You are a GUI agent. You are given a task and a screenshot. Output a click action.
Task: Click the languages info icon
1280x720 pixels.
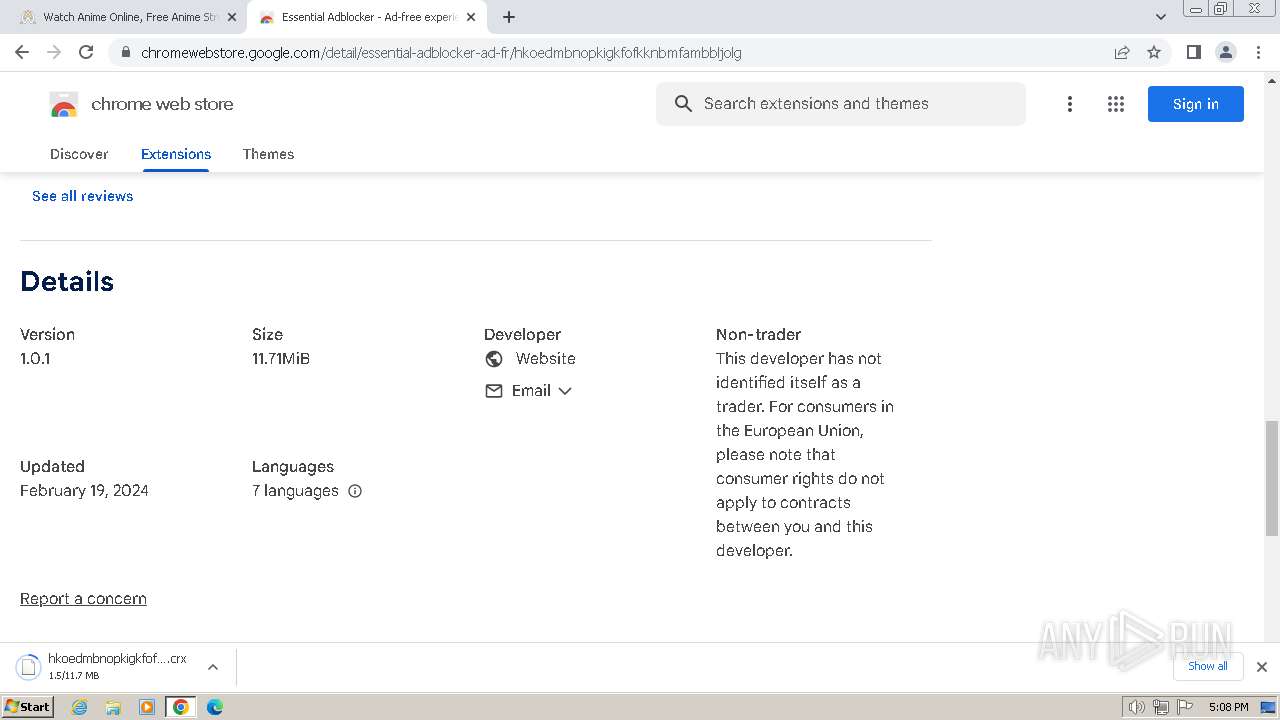click(x=355, y=491)
